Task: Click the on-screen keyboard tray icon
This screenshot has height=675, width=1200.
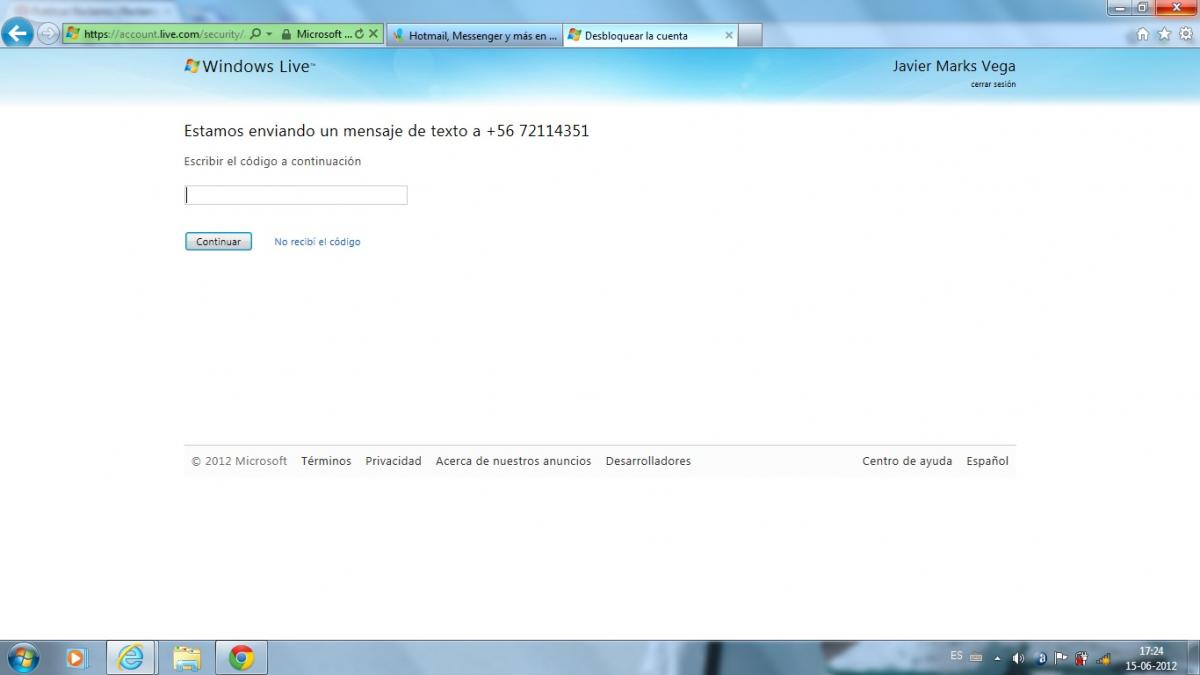Action: pos(976,658)
